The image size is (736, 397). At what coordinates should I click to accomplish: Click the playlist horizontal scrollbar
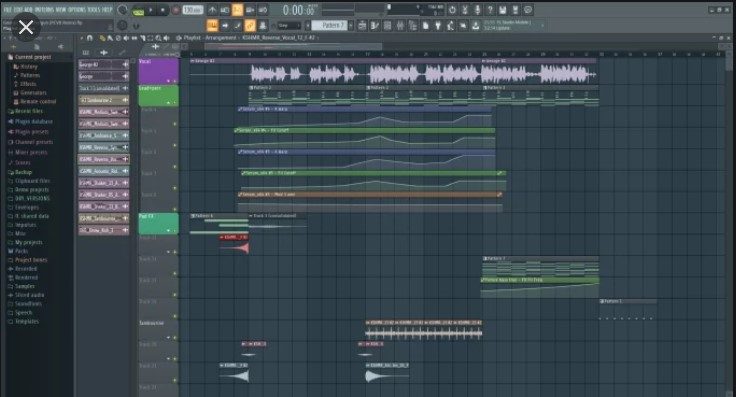[293, 46]
